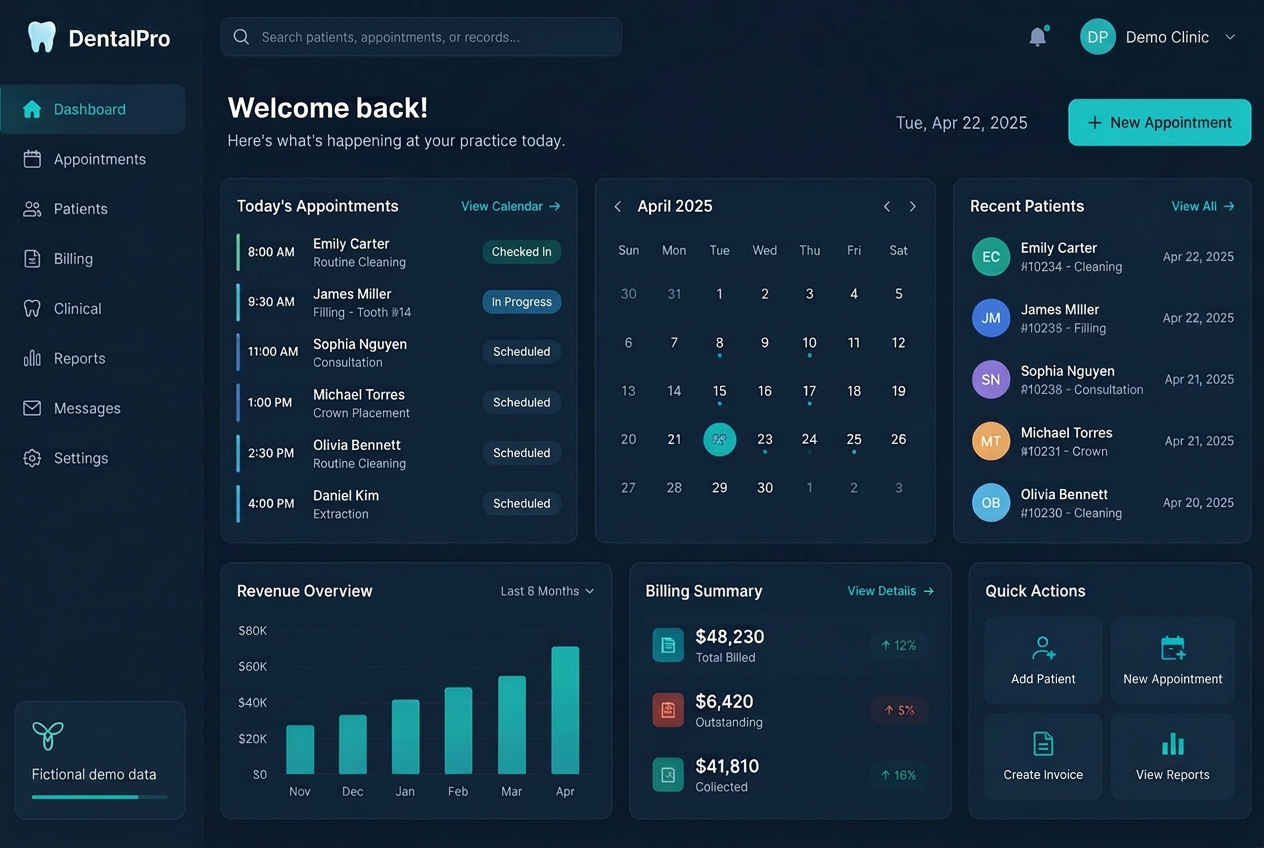Image resolution: width=1264 pixels, height=848 pixels.
Task: Open the View Calendar link
Action: click(510, 206)
